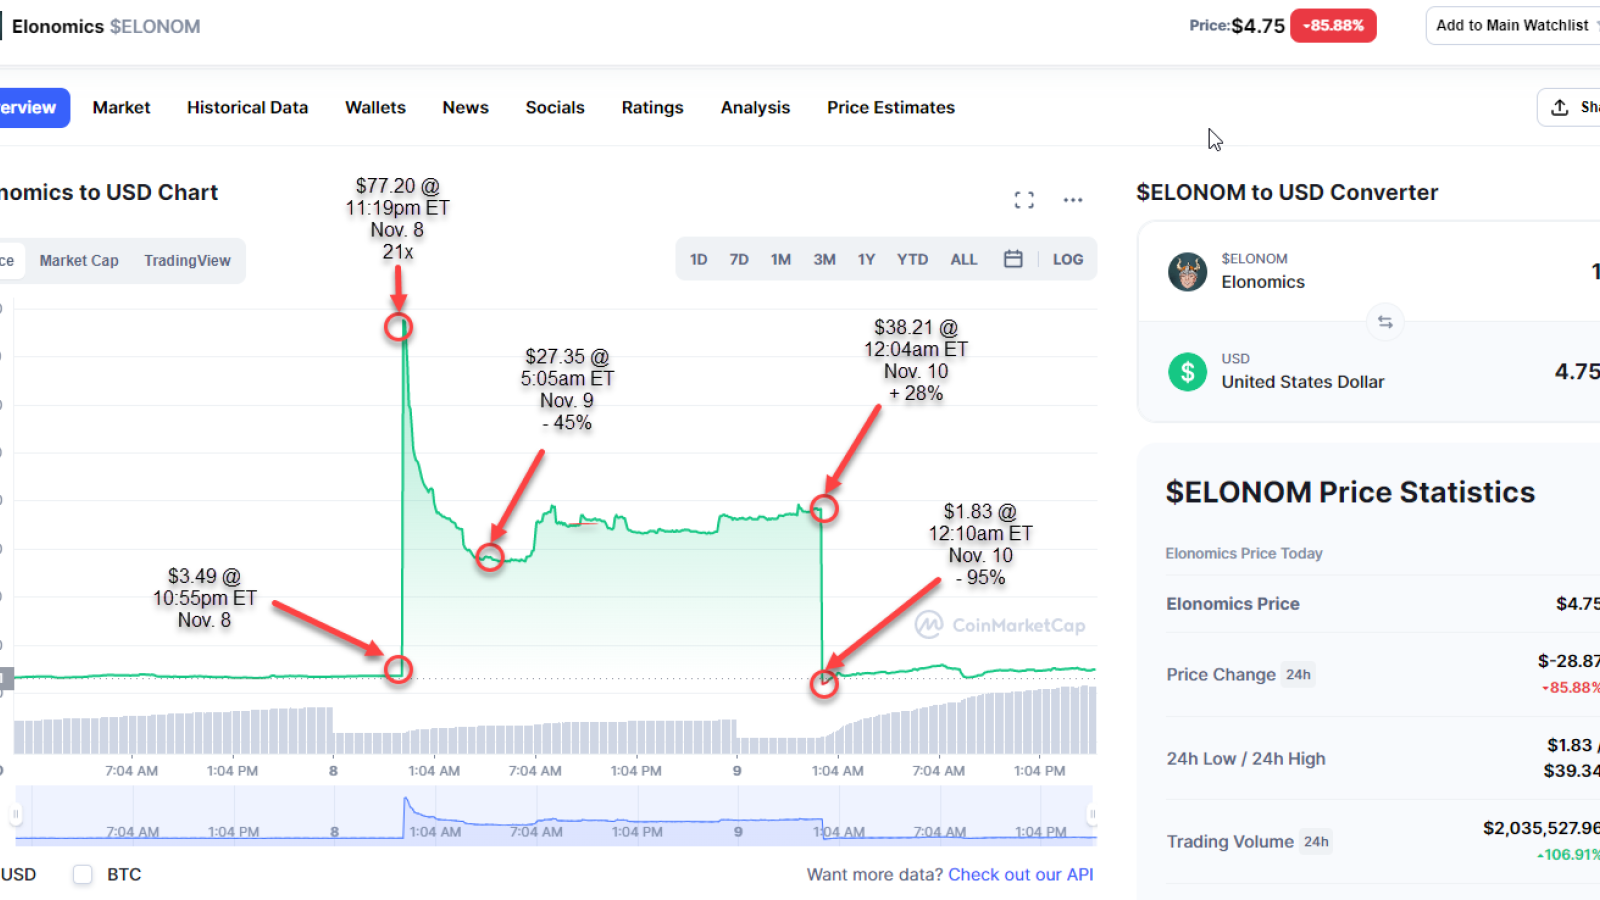Switch to TradingView chart

pyautogui.click(x=187, y=260)
